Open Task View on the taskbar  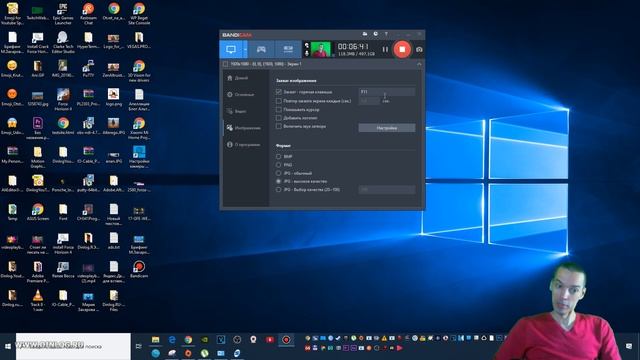pos(139,346)
